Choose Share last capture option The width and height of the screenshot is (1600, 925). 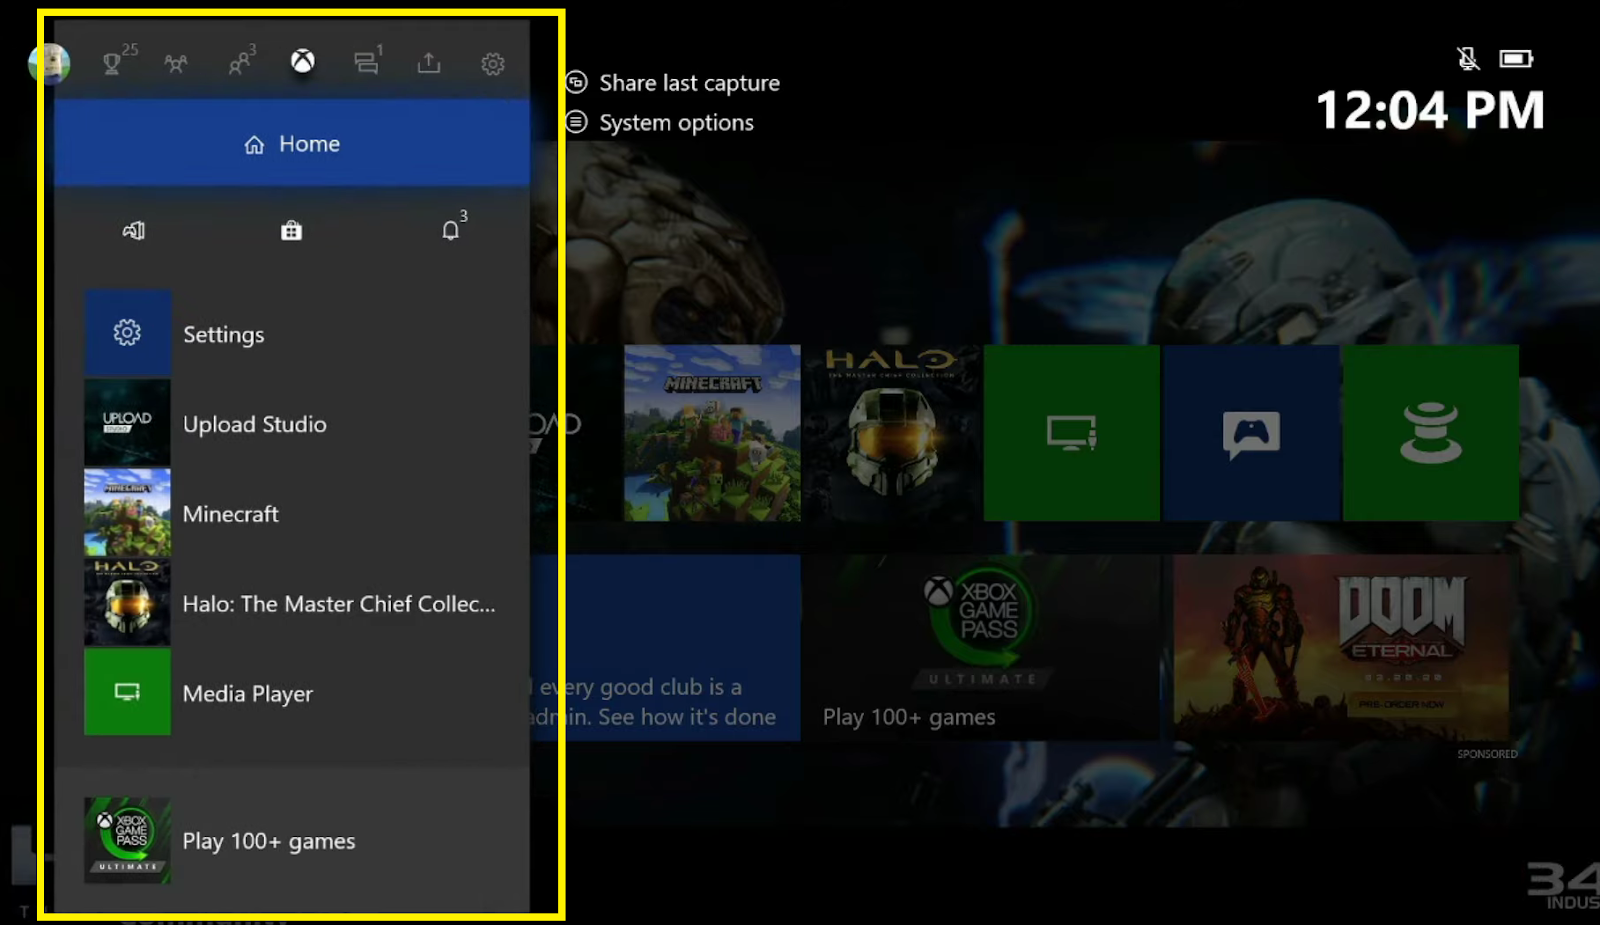coord(673,83)
